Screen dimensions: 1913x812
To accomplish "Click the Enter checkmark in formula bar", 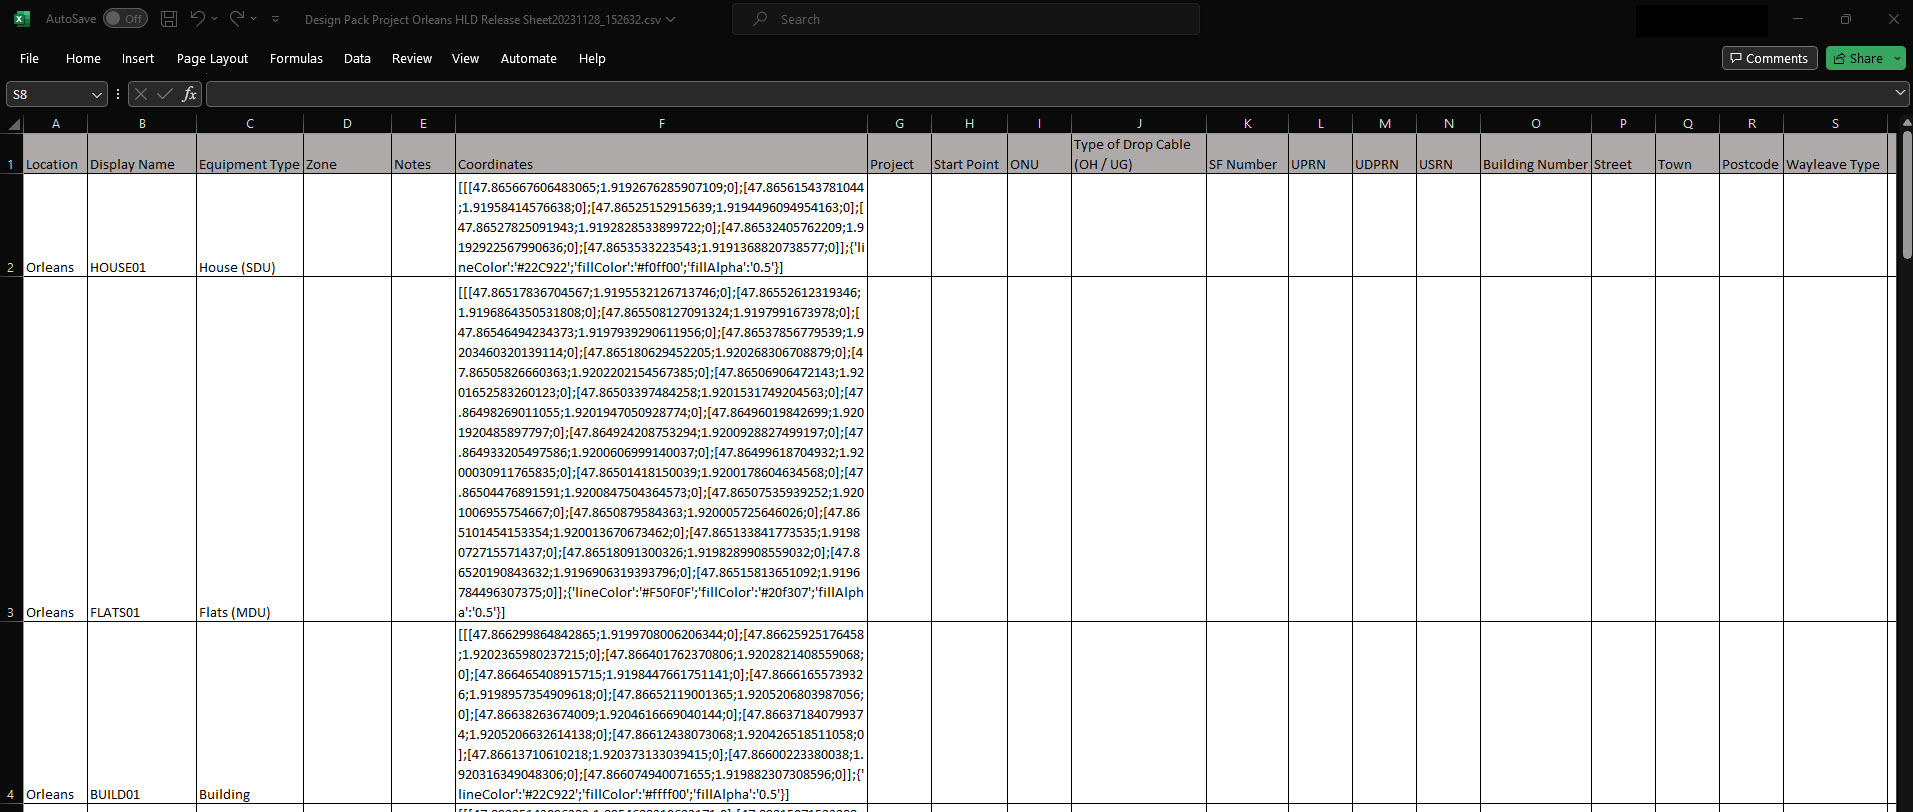I will pos(165,94).
